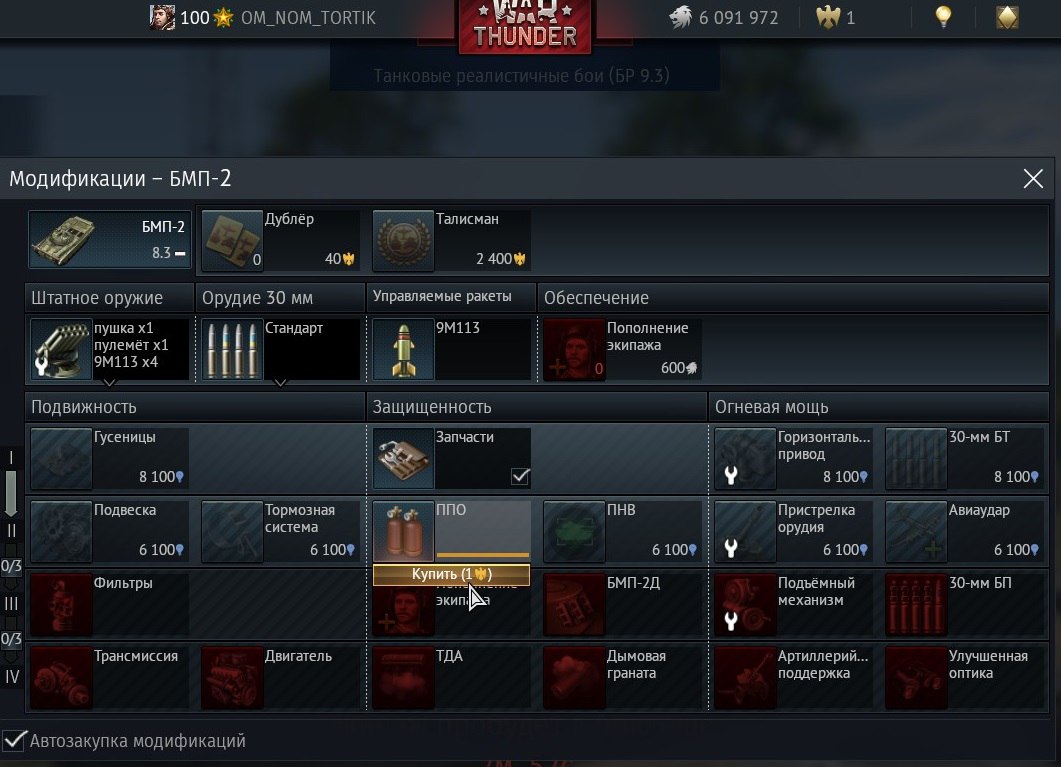This screenshot has height=767, width=1061.
Task: Click the Запчасти spare parts icon
Action: pyautogui.click(x=403, y=458)
